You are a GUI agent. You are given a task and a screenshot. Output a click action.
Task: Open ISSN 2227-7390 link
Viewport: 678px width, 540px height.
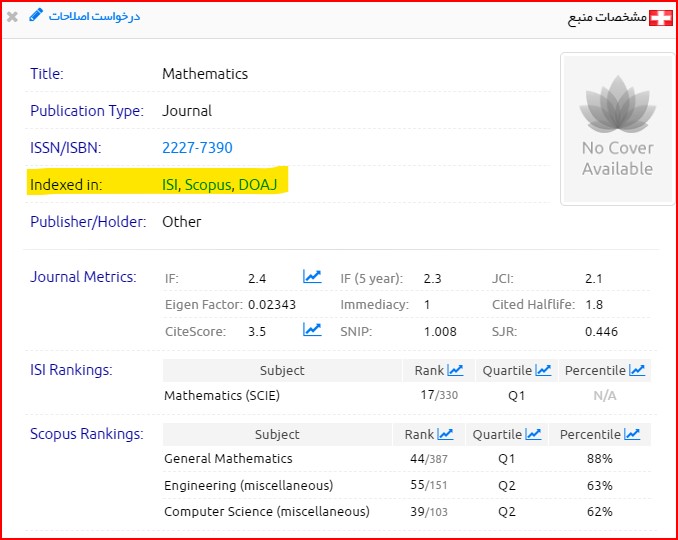pyautogui.click(x=197, y=148)
